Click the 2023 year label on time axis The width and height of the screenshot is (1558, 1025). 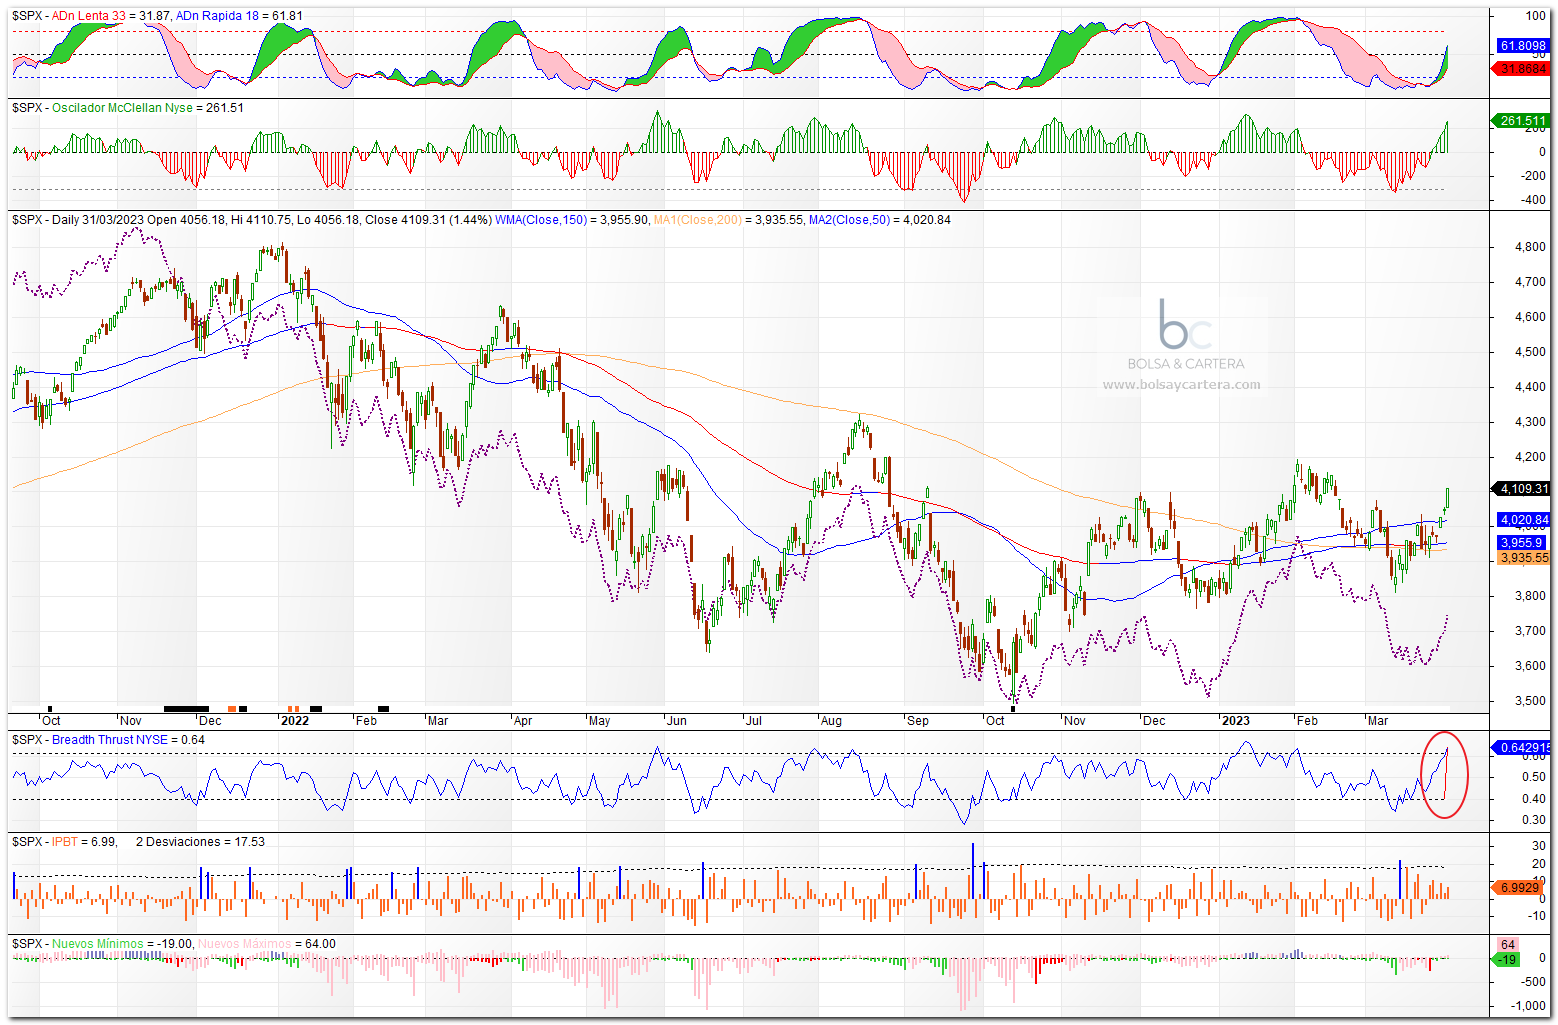coord(1235,721)
